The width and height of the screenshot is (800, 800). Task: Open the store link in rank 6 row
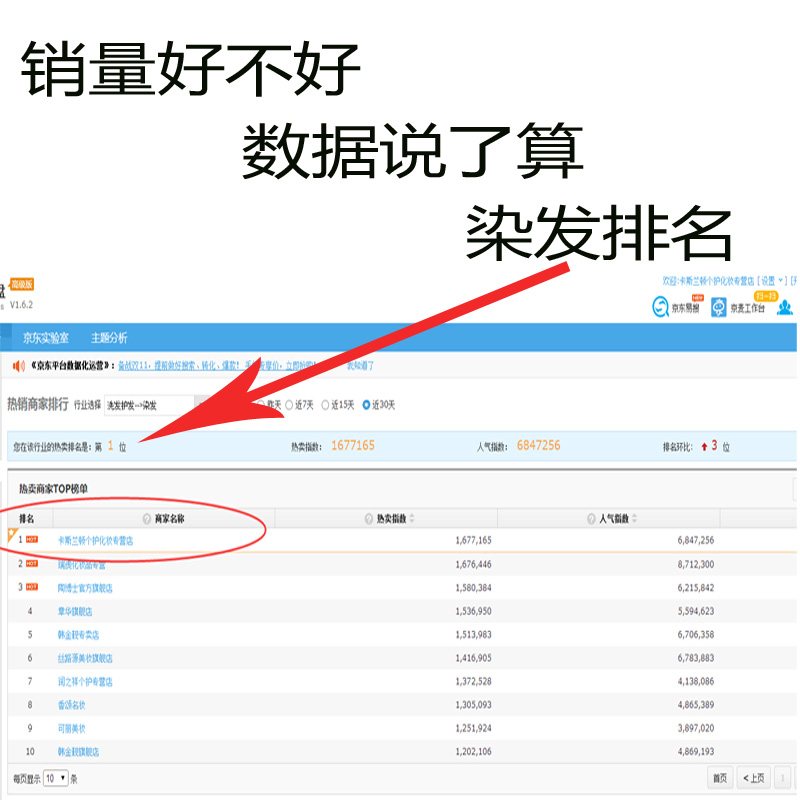(x=85, y=659)
